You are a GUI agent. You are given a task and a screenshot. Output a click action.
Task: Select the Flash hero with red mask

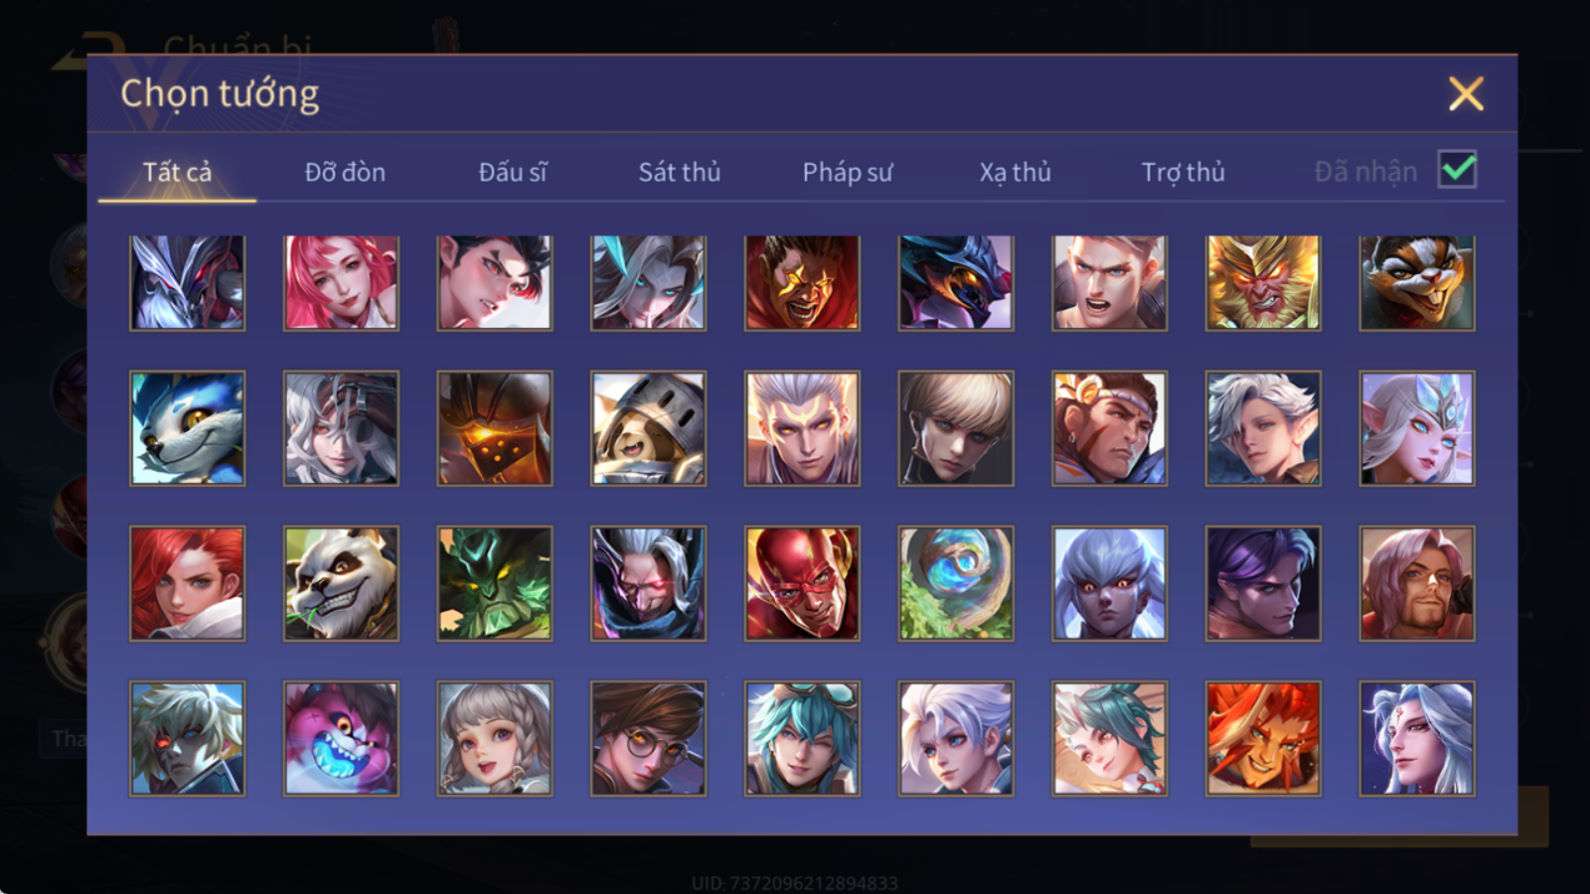pos(802,583)
